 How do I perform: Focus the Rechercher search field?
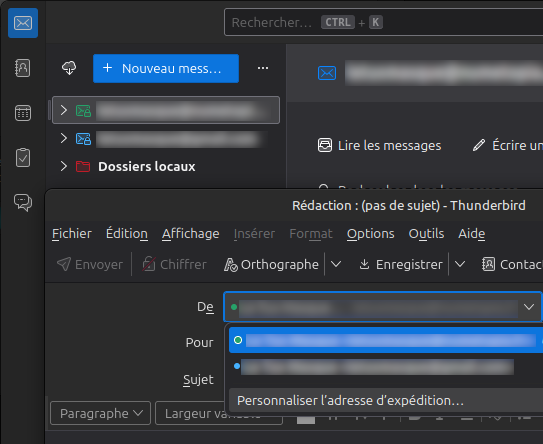coord(383,23)
